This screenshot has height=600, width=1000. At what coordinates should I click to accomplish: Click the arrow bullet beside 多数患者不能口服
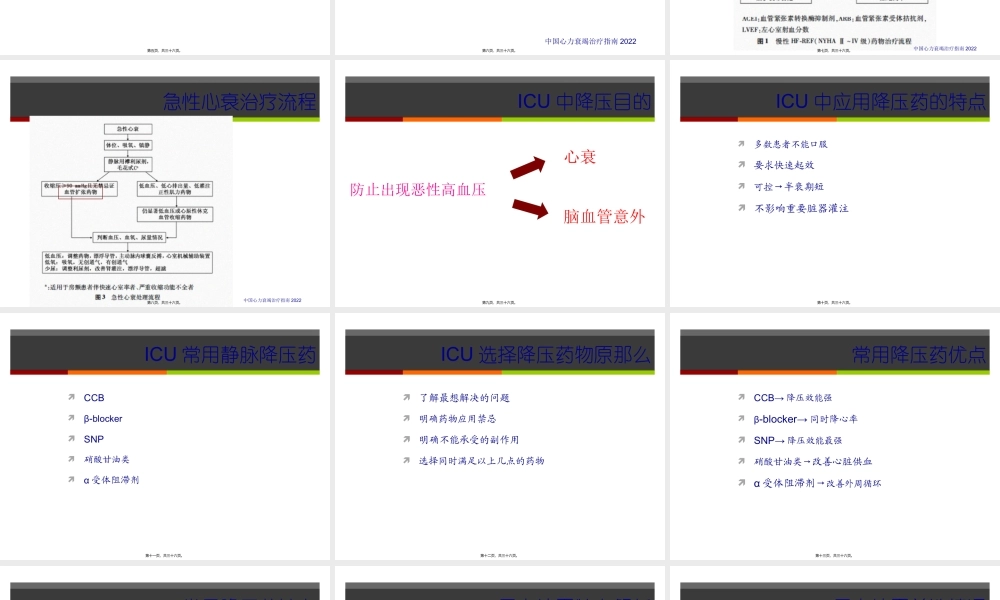click(x=740, y=143)
